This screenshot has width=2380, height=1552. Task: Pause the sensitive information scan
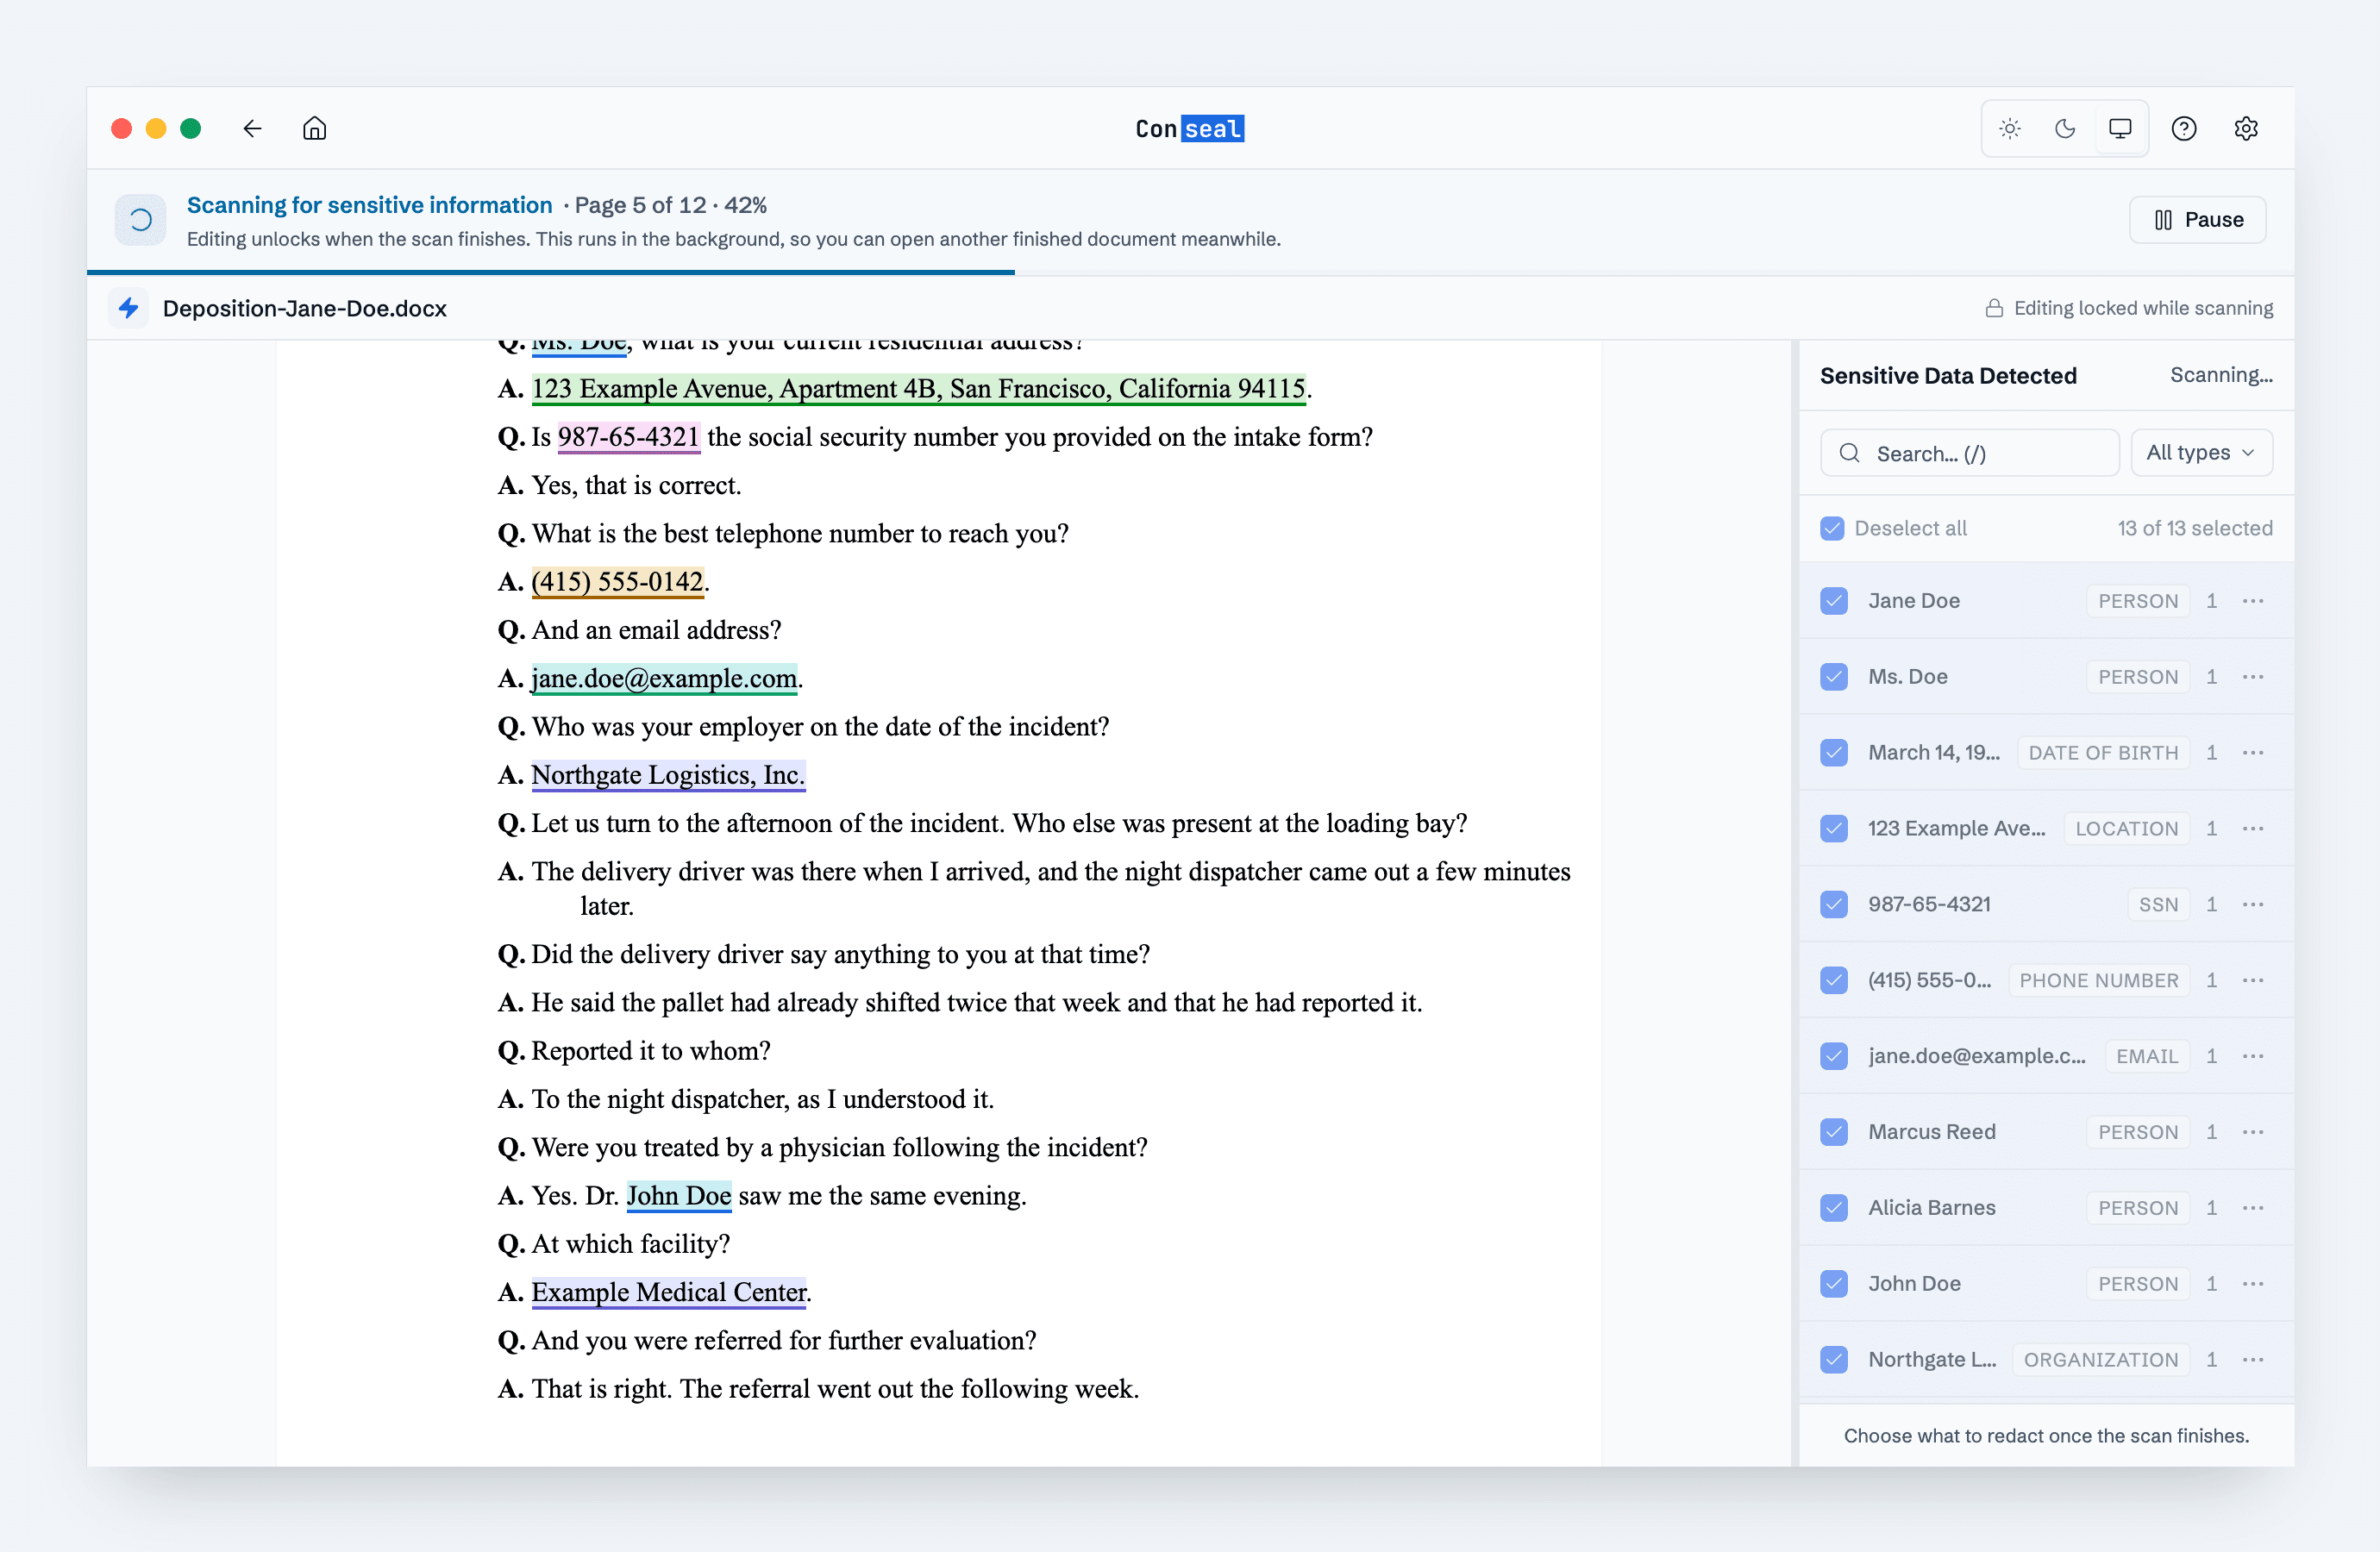point(2197,220)
